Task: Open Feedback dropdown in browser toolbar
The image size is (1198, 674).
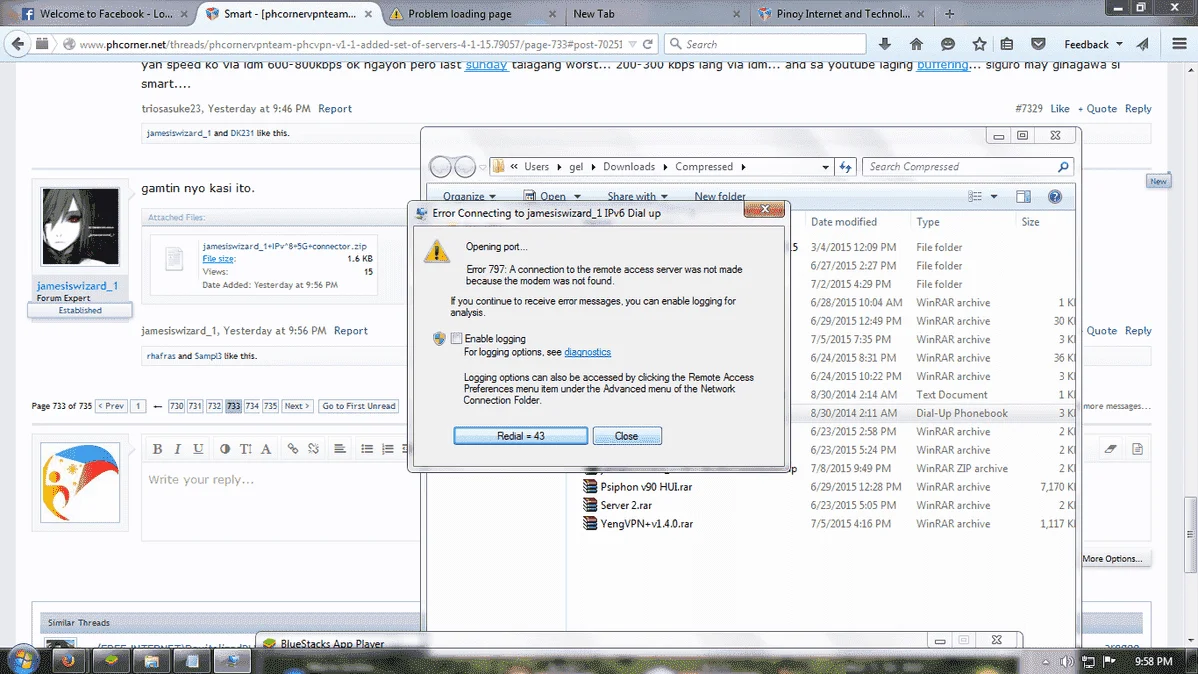Action: click(x=1093, y=44)
